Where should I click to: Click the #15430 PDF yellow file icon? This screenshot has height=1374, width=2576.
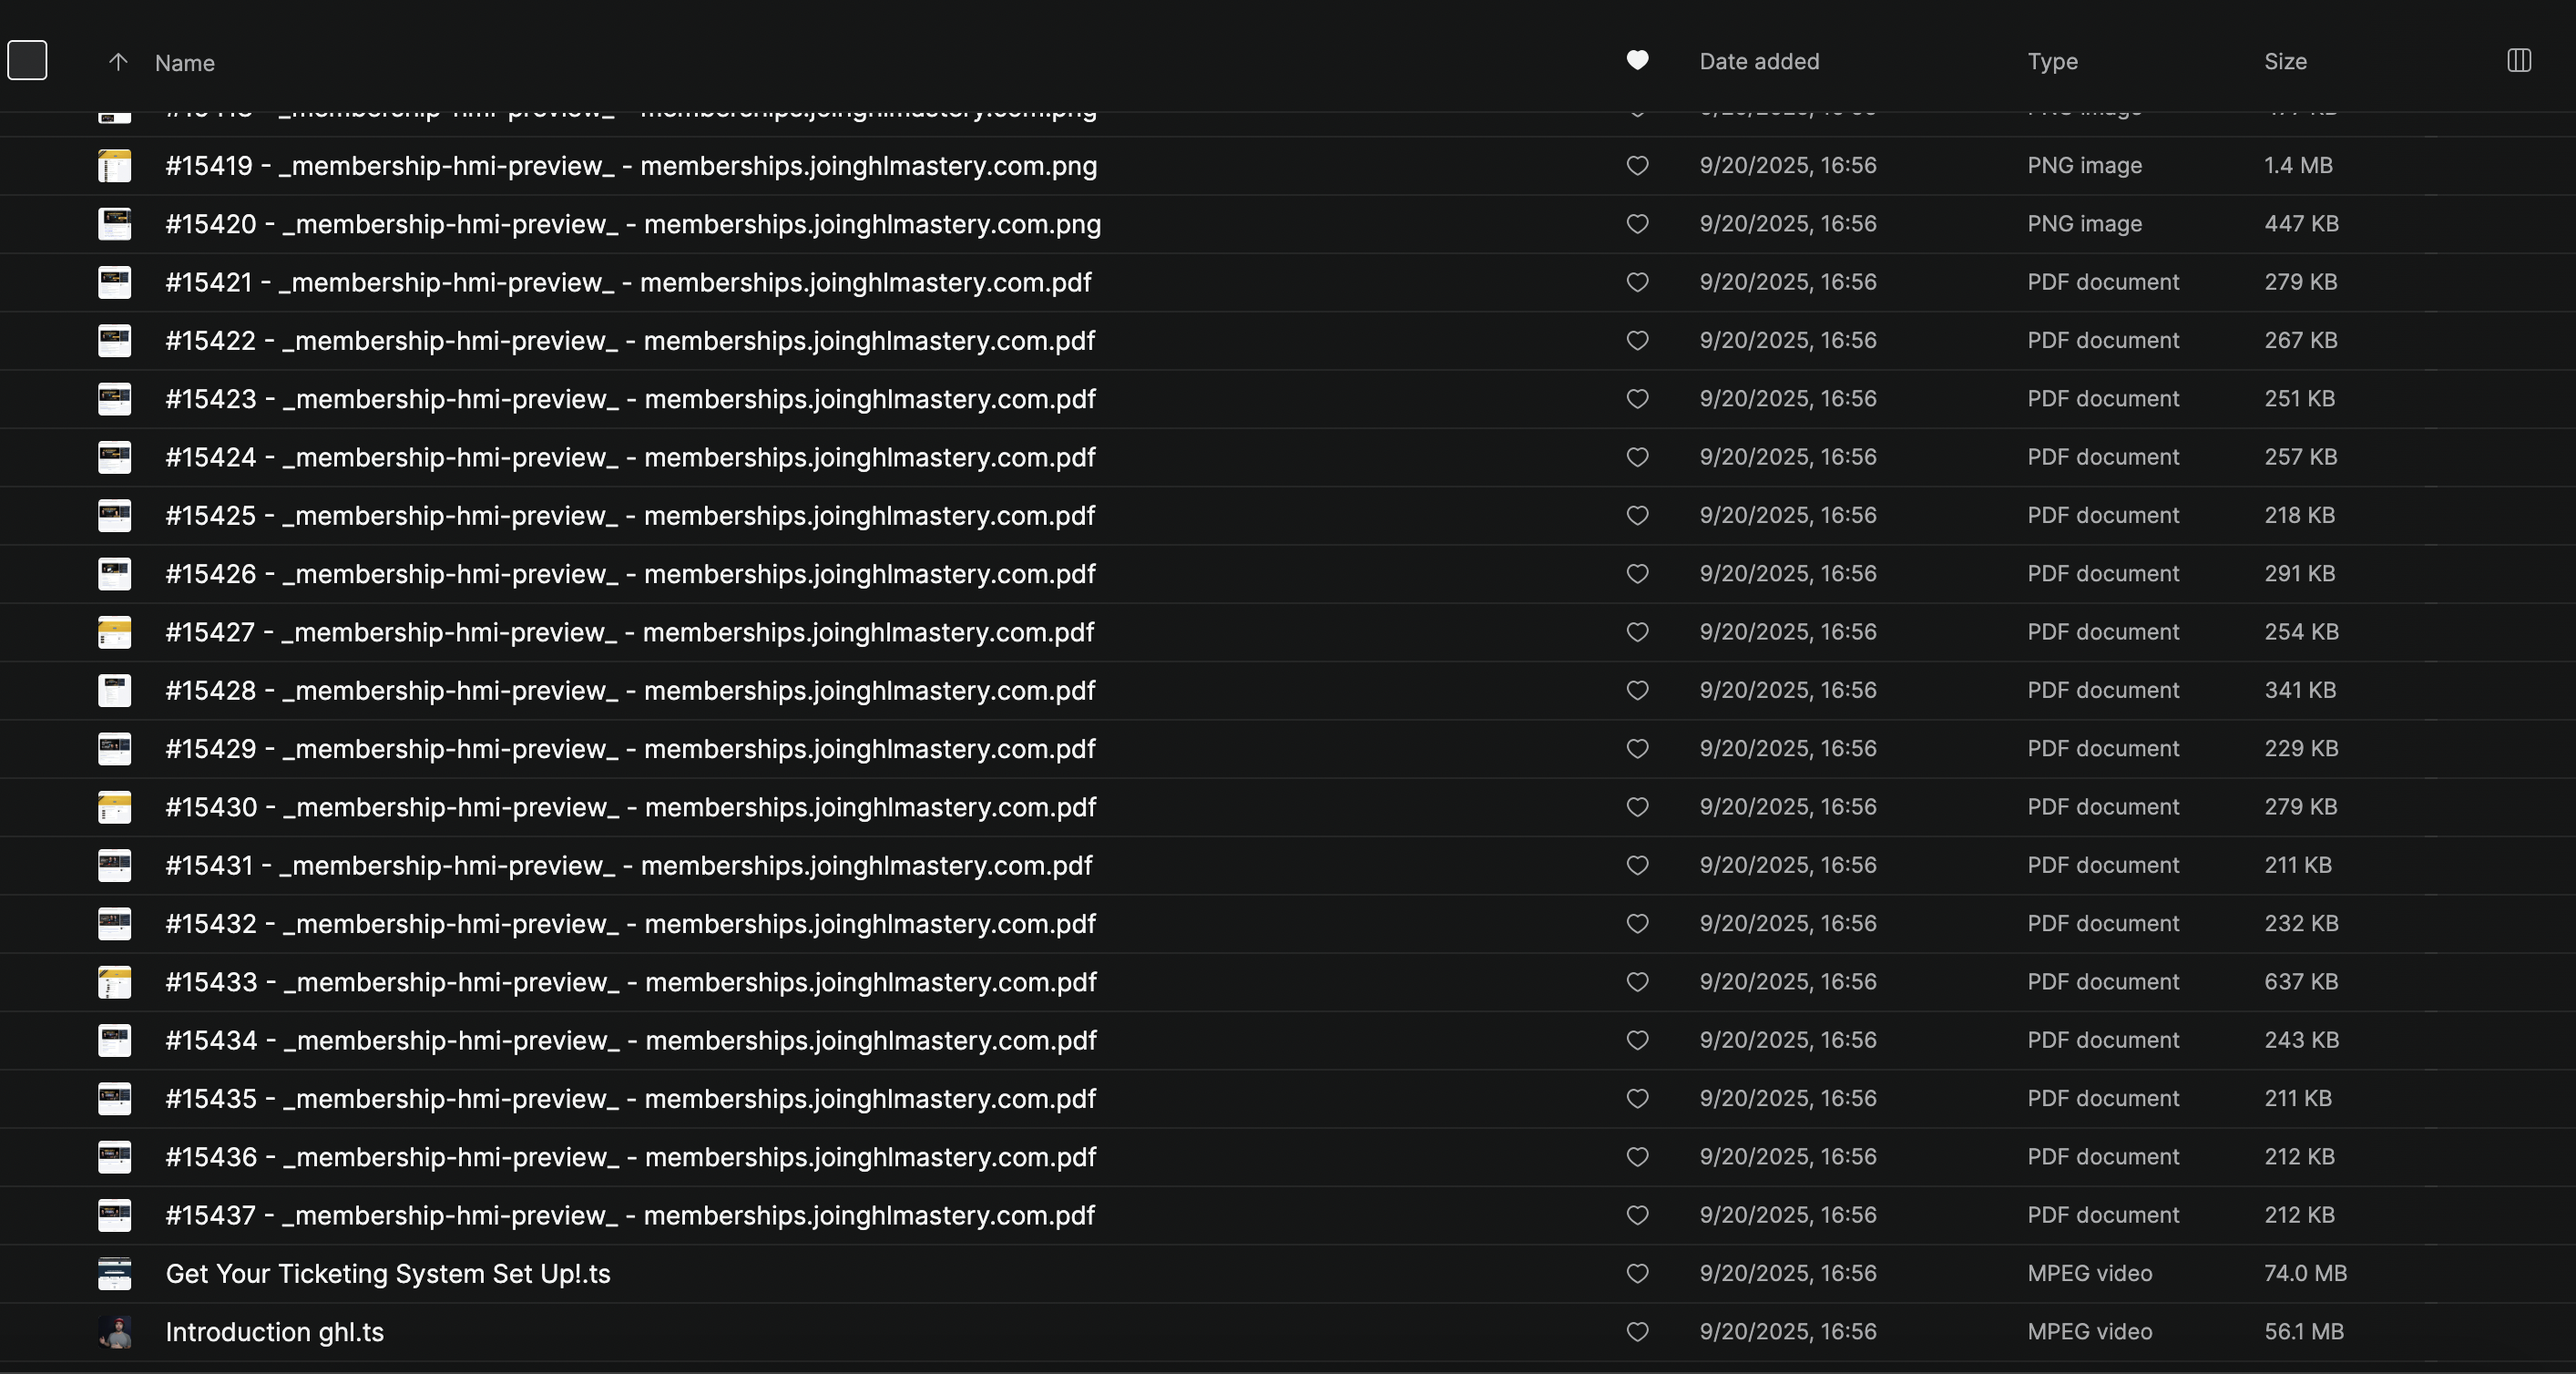115,807
